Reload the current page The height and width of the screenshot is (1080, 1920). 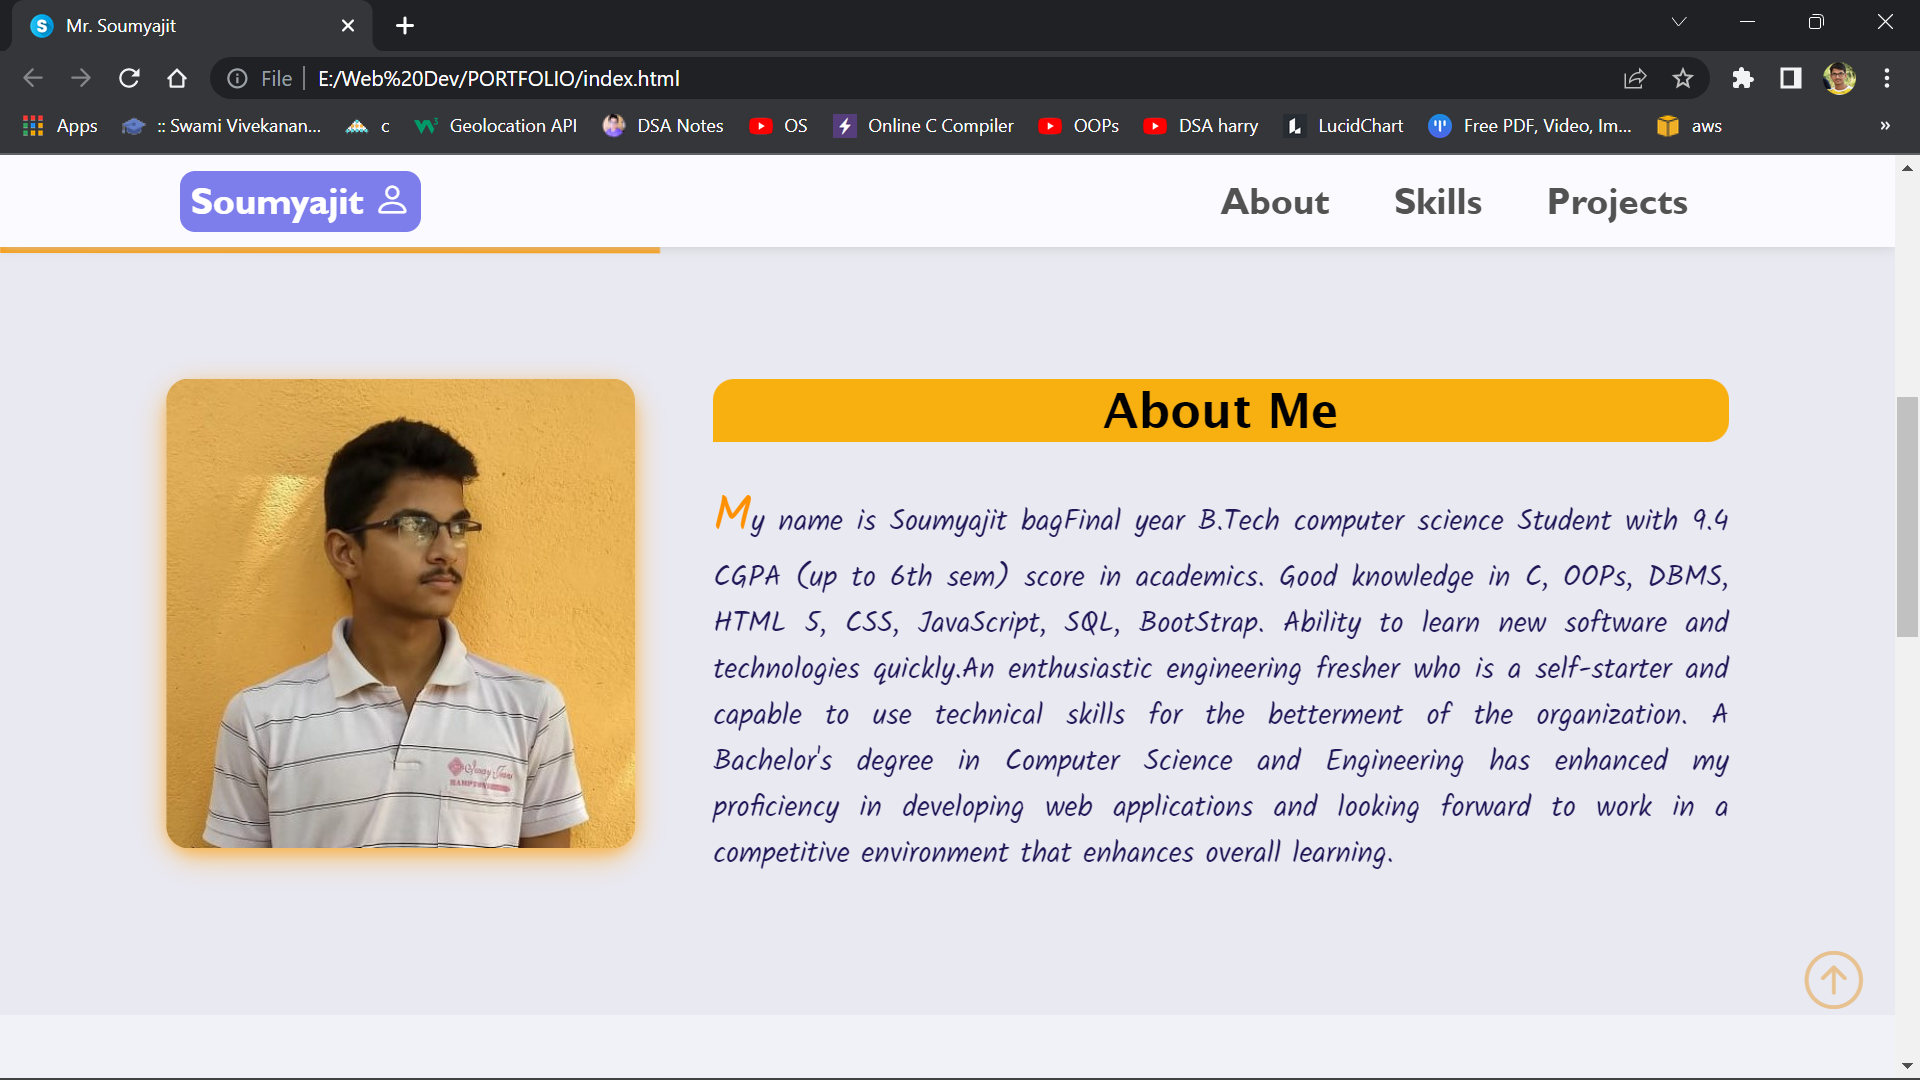coord(129,78)
